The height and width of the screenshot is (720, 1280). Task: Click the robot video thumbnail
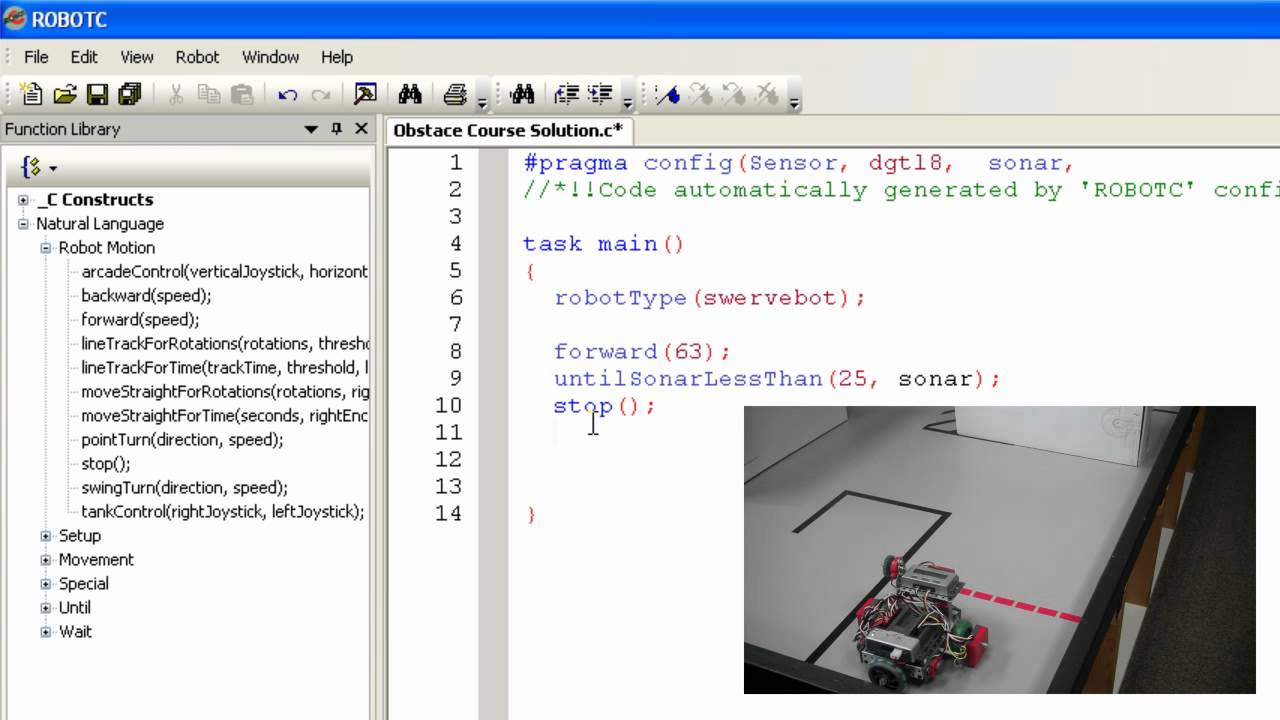click(999, 549)
